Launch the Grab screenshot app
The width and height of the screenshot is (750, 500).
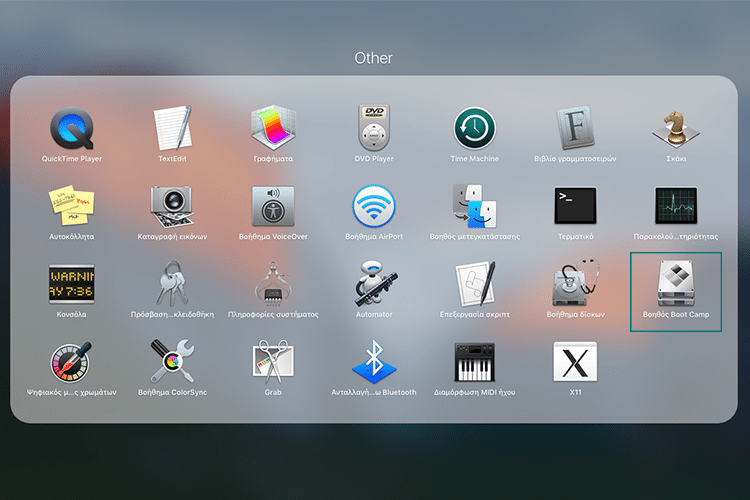pyautogui.click(x=273, y=362)
